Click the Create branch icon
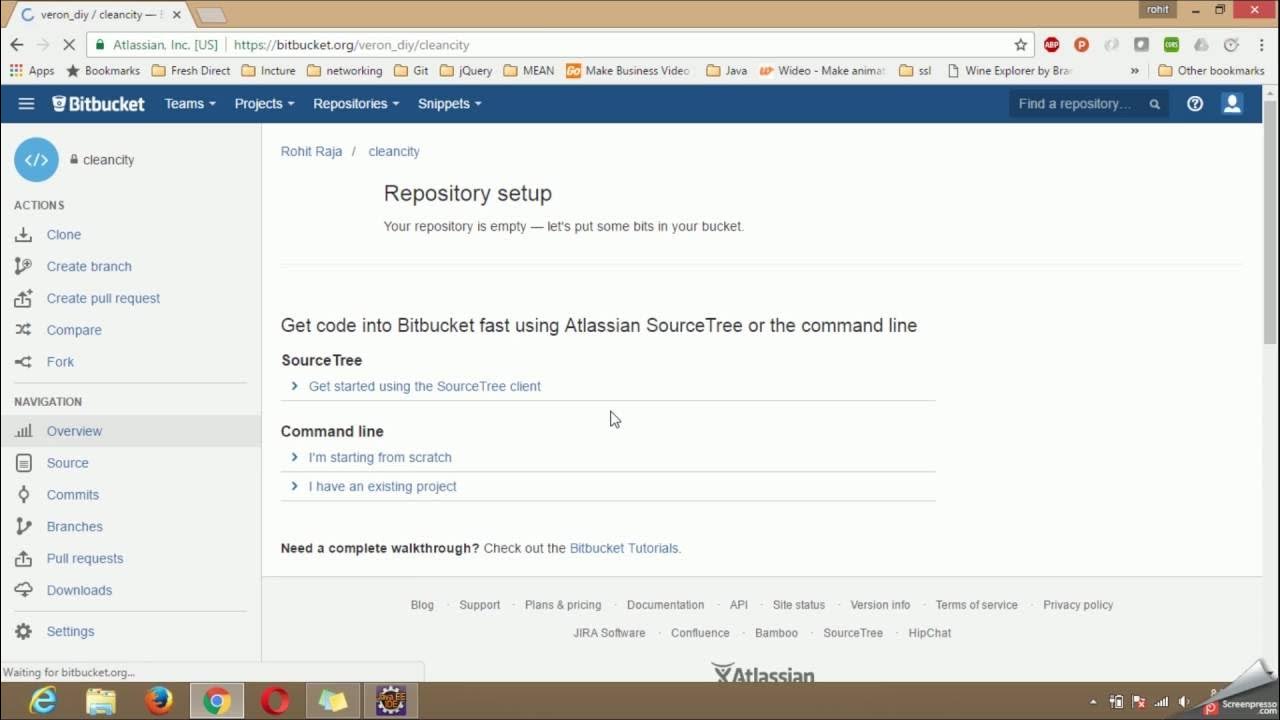This screenshot has height=720, width=1280. (x=24, y=267)
